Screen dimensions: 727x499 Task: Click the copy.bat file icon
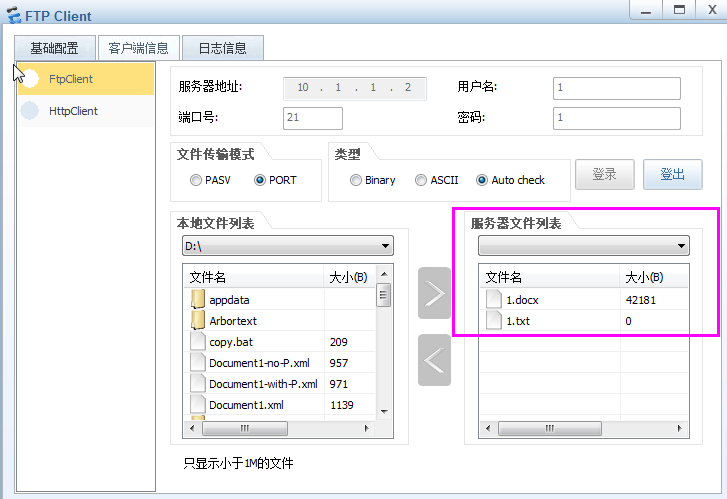tap(198, 342)
